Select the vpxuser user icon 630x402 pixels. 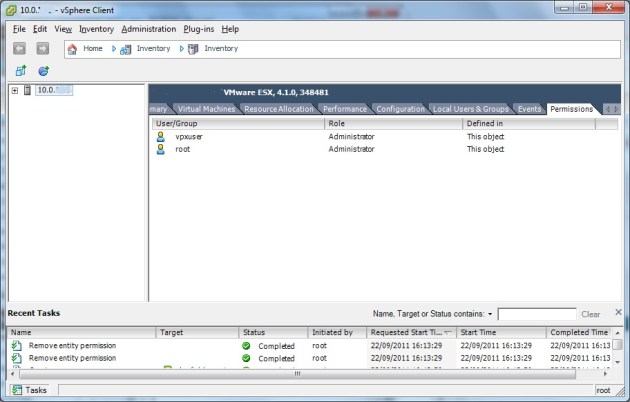[x=160, y=136]
